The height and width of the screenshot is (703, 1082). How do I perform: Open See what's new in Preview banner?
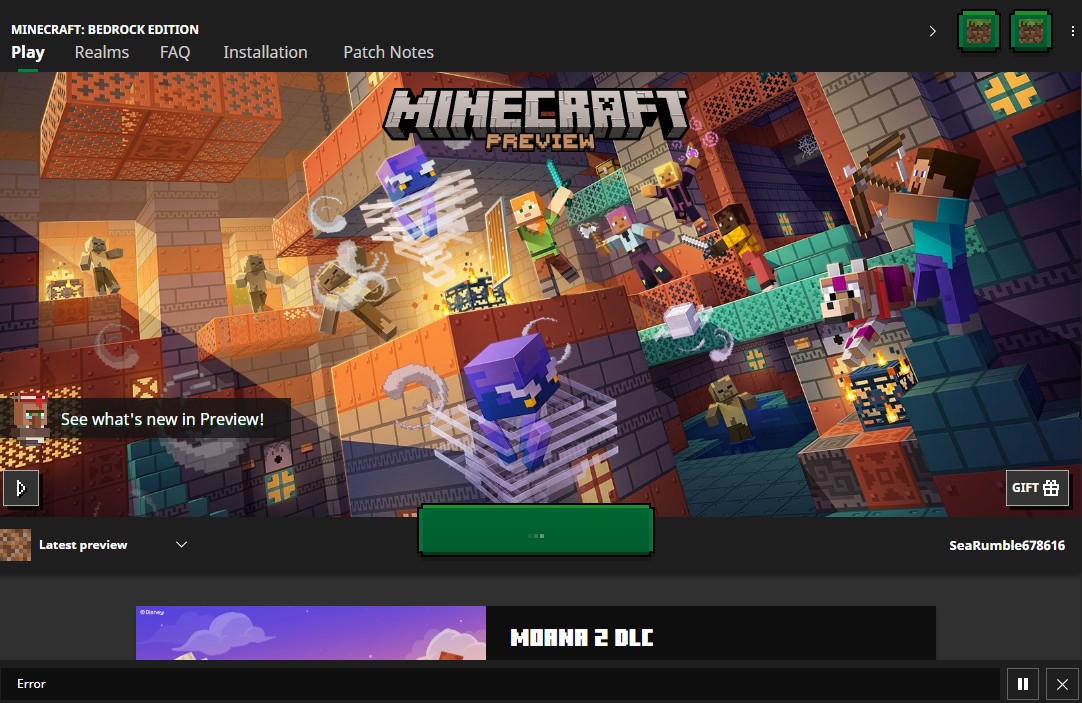click(145, 419)
